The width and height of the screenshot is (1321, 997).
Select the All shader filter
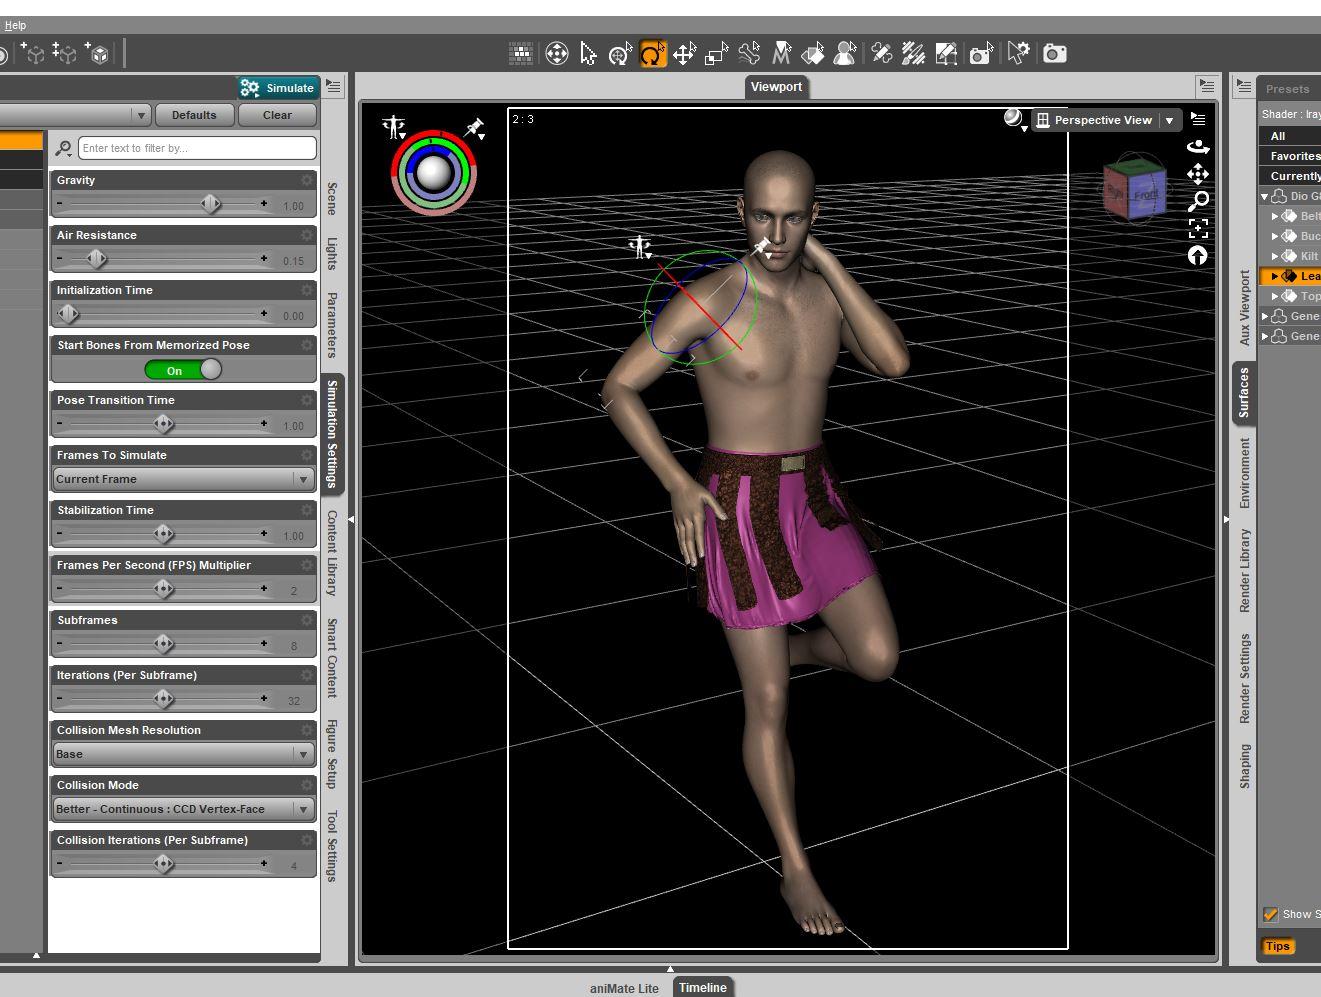point(1290,136)
